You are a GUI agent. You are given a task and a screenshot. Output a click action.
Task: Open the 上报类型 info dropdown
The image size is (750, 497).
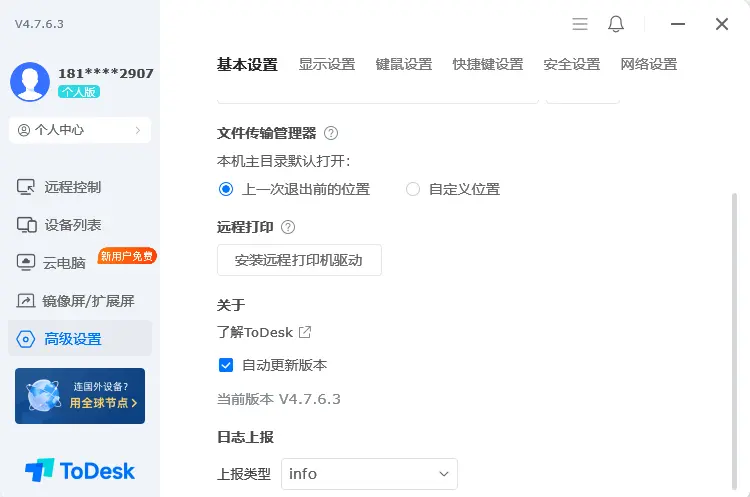pyautogui.click(x=369, y=474)
